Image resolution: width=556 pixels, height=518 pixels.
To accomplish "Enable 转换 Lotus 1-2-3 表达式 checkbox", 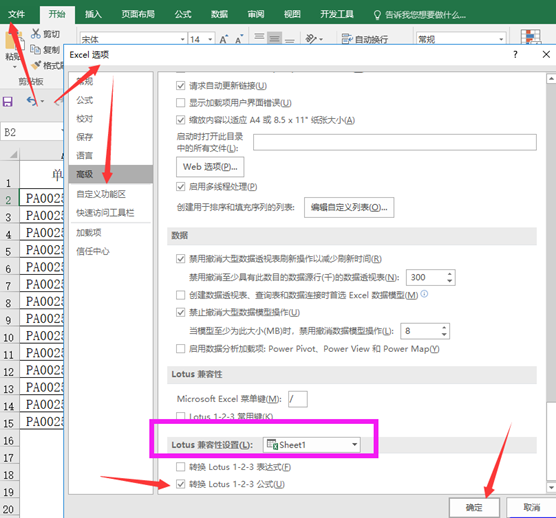I will tap(180, 467).
